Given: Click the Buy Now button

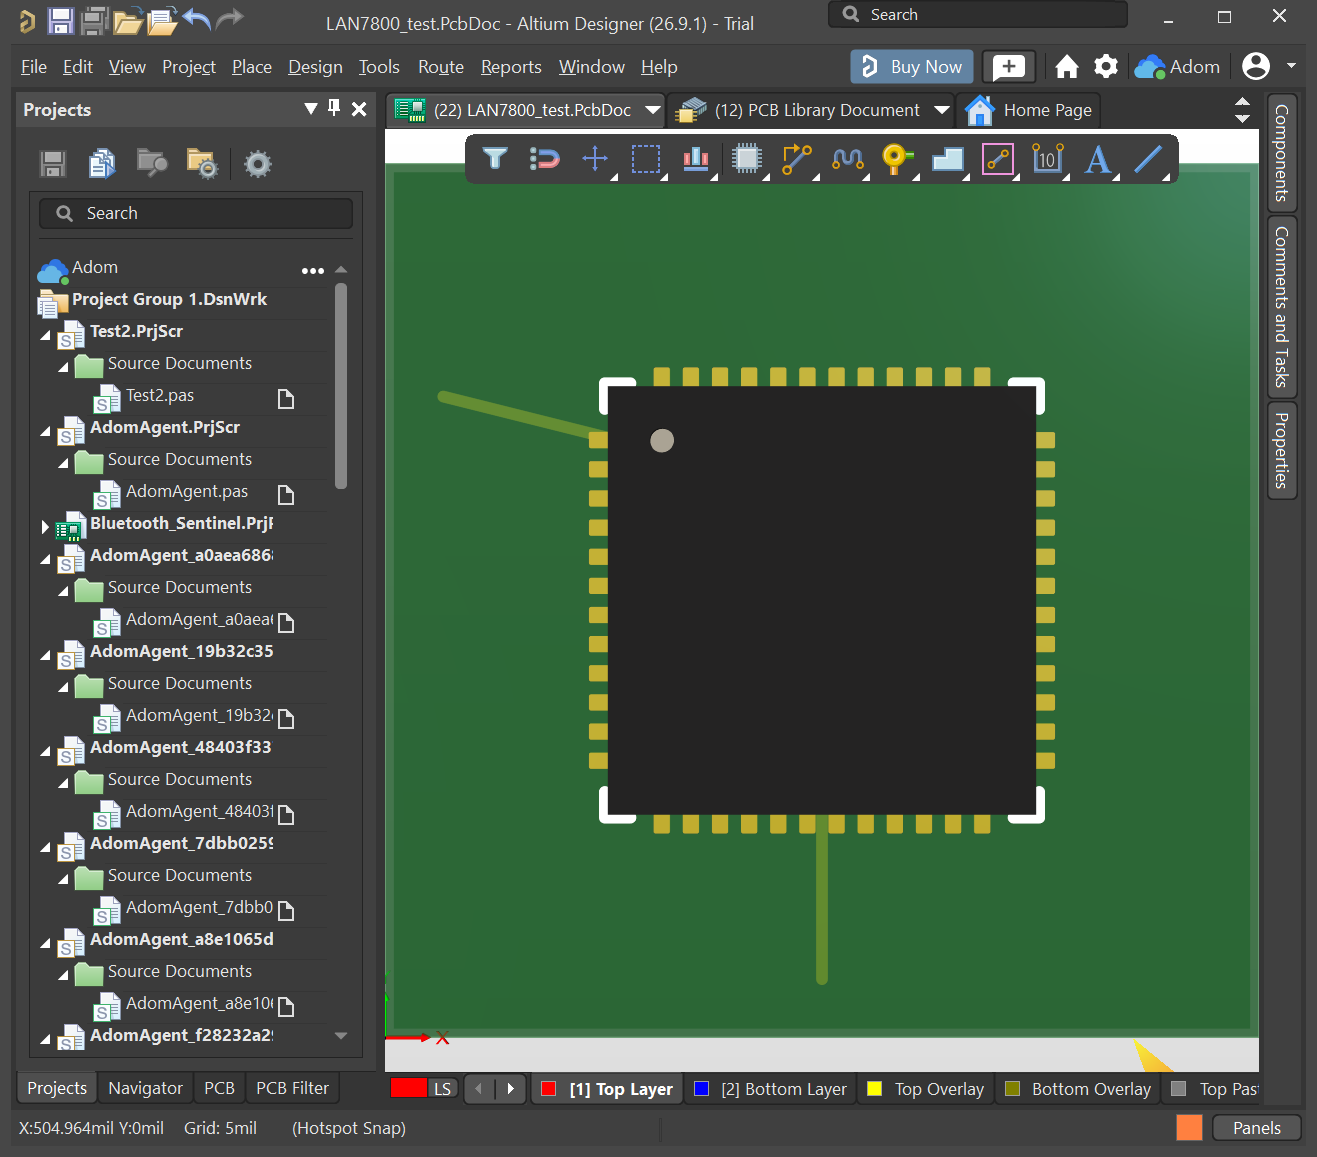Looking at the screenshot, I should click(x=912, y=67).
